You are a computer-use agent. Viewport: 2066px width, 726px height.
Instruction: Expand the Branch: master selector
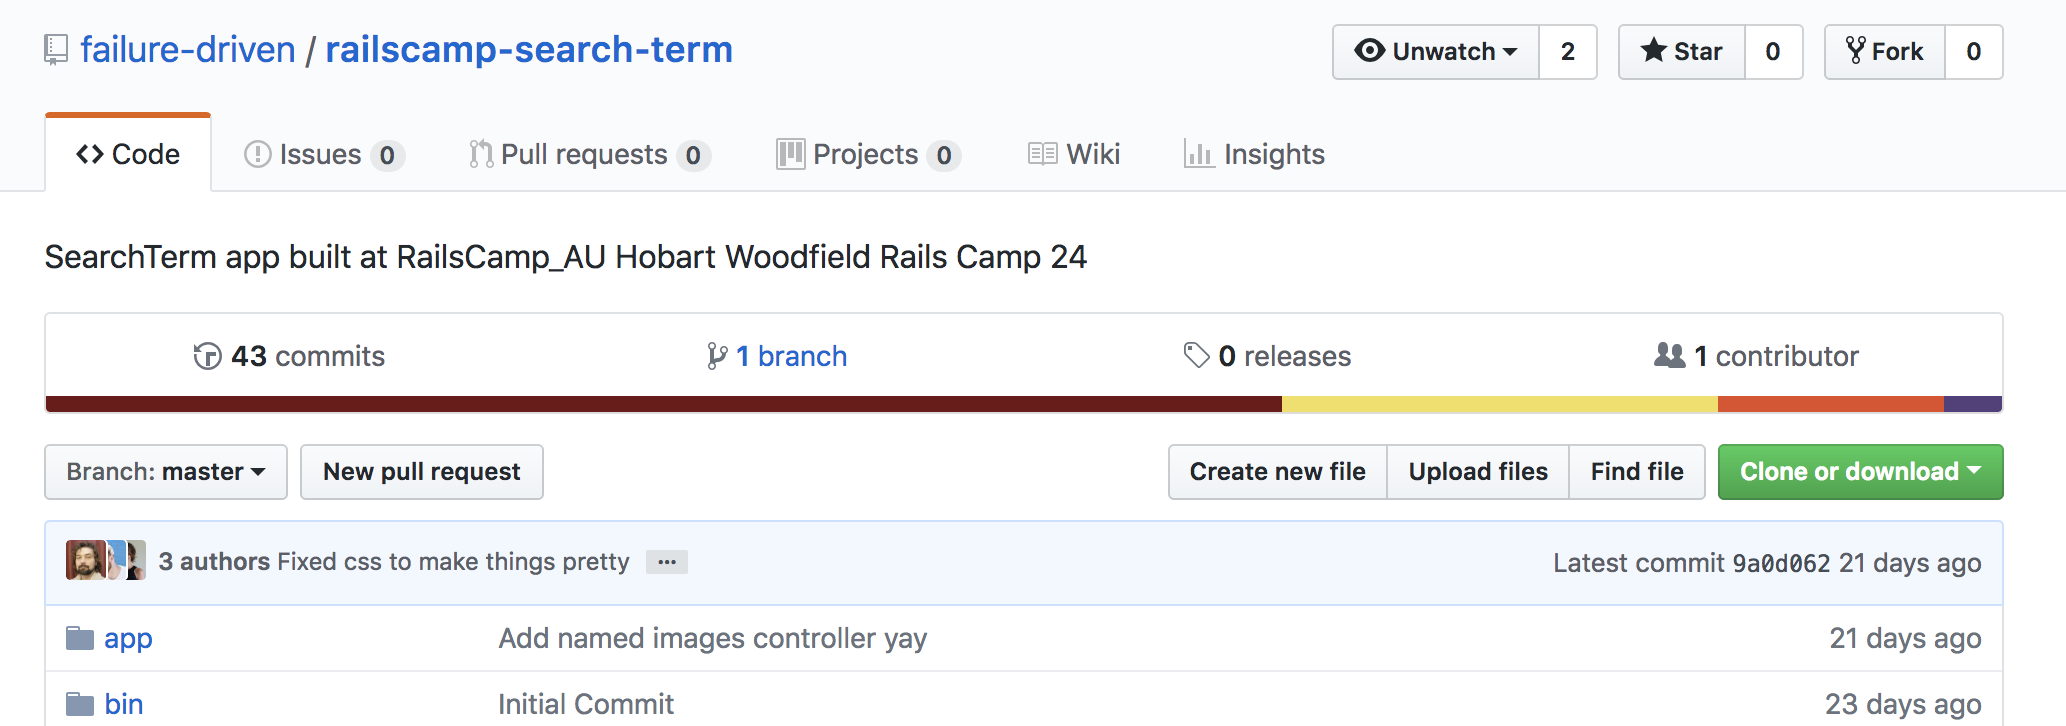(x=166, y=472)
